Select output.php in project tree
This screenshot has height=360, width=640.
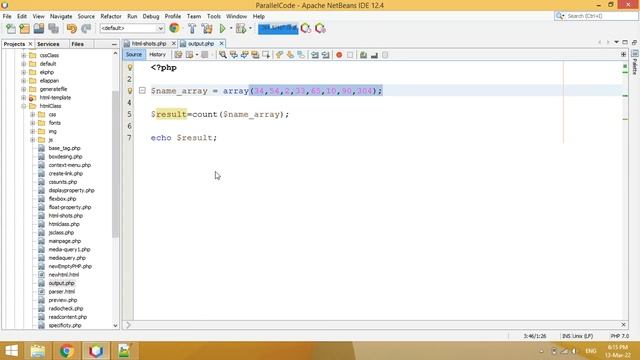coord(61,283)
